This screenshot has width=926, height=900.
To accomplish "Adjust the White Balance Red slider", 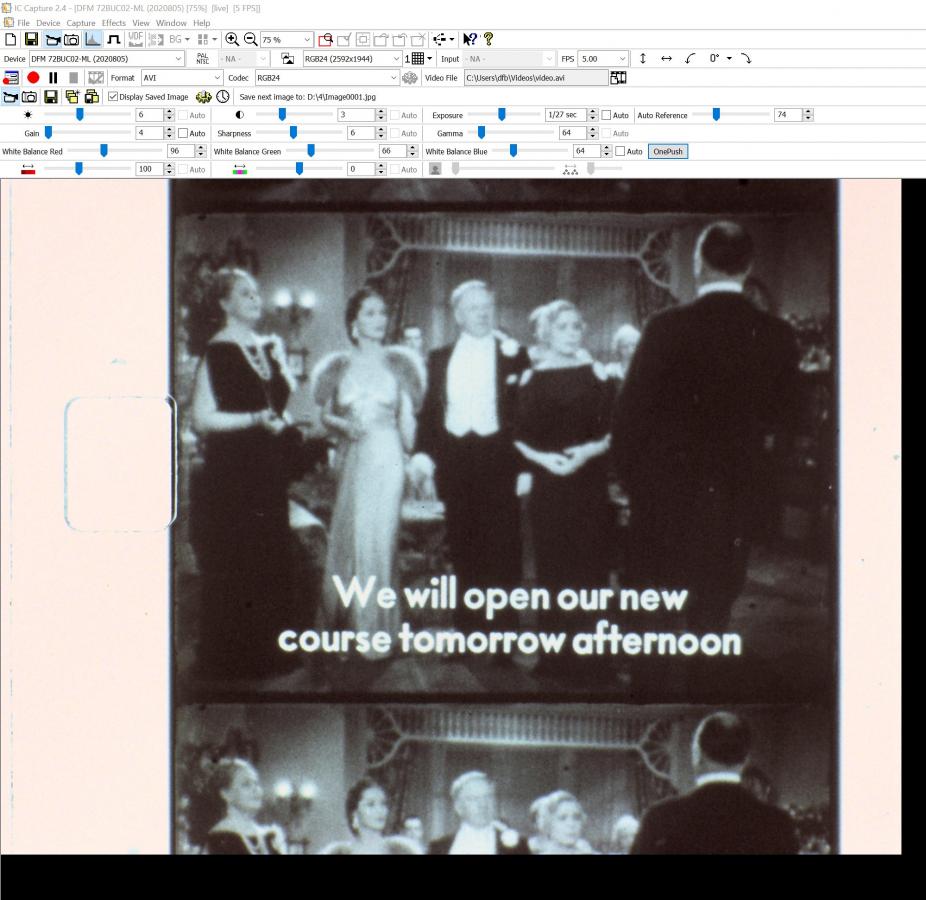I will (x=104, y=151).
